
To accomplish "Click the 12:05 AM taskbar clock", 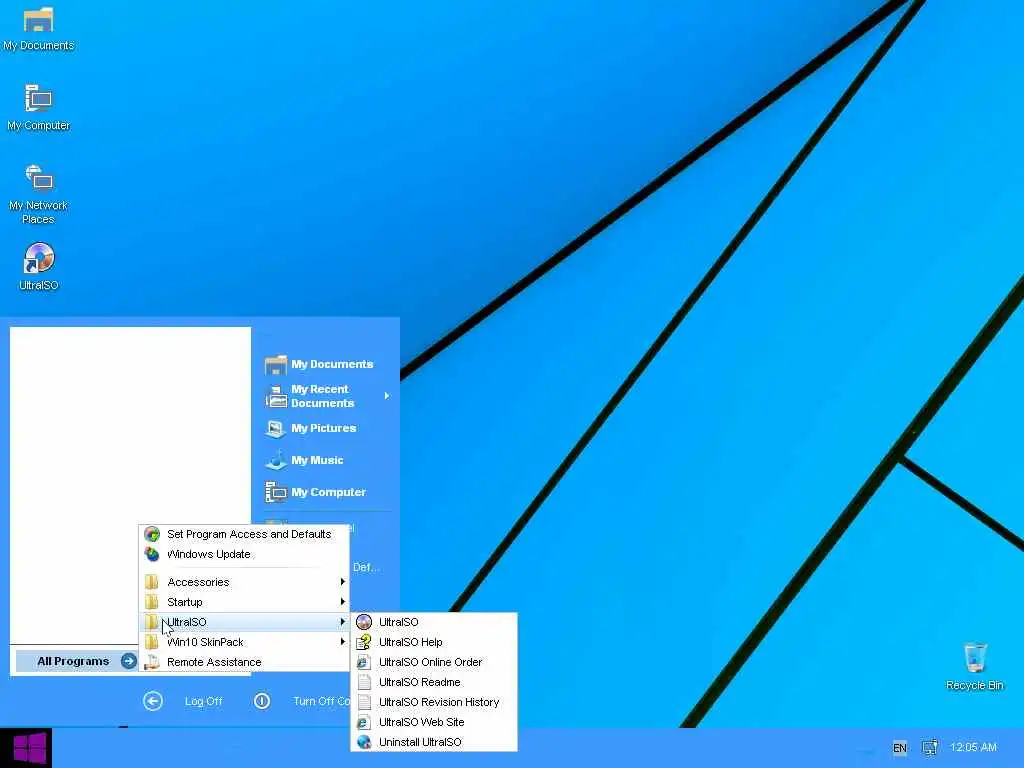I will pos(973,747).
